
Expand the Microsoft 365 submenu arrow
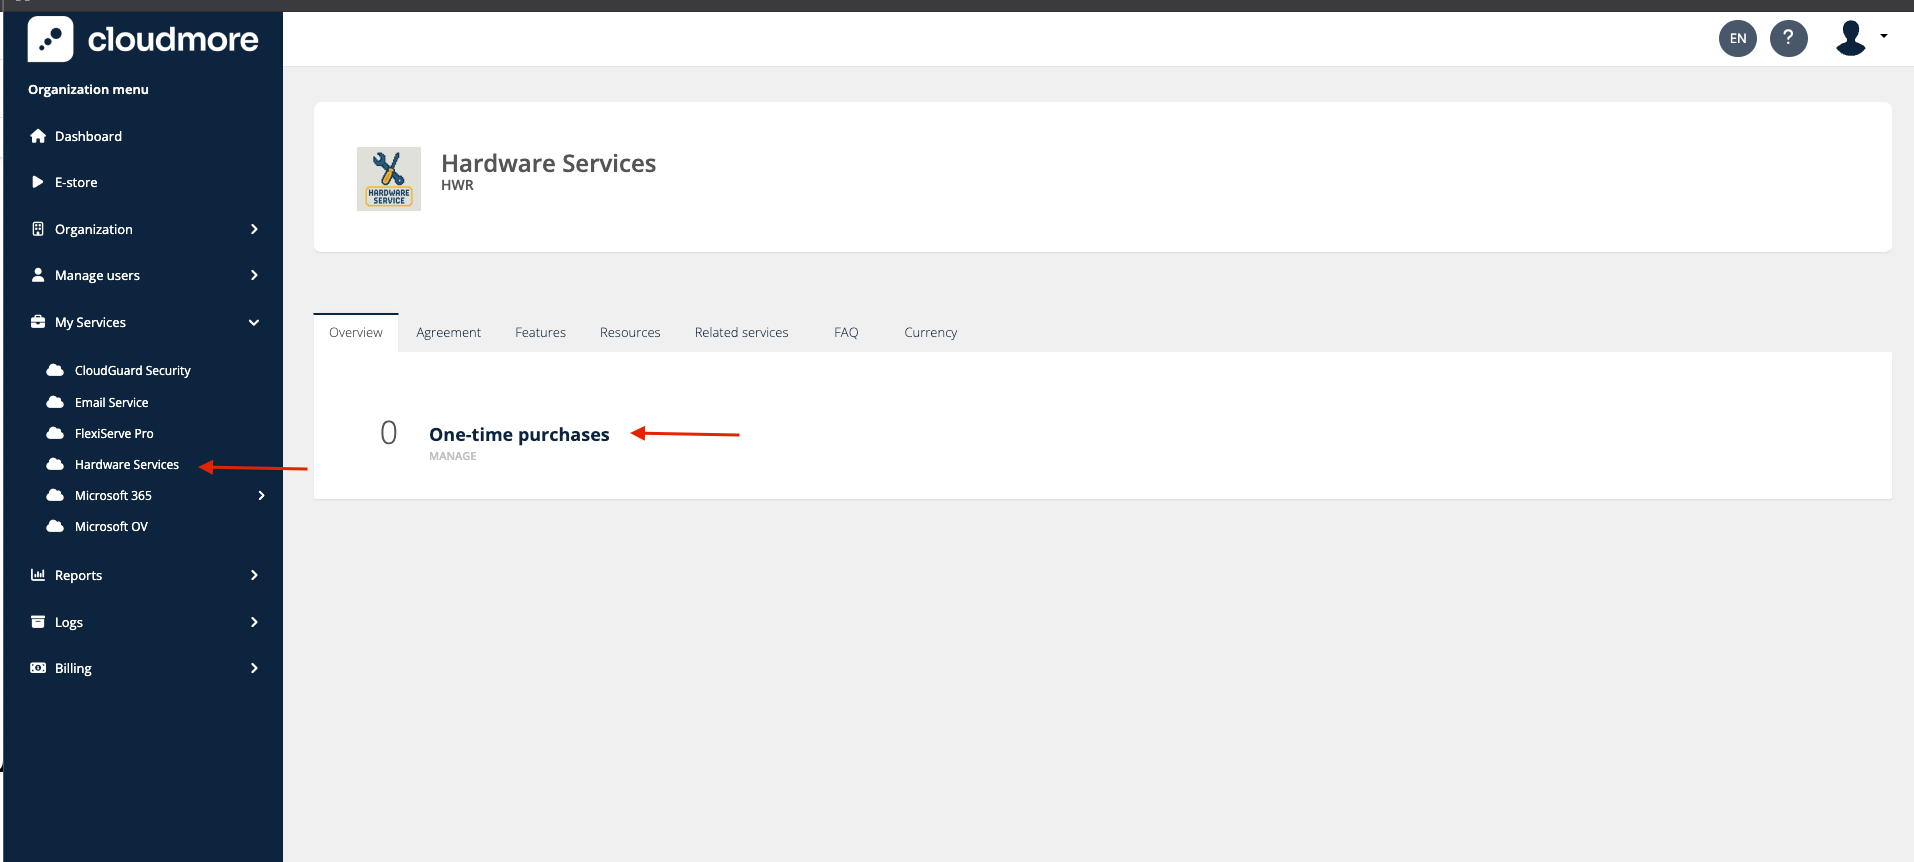261,495
